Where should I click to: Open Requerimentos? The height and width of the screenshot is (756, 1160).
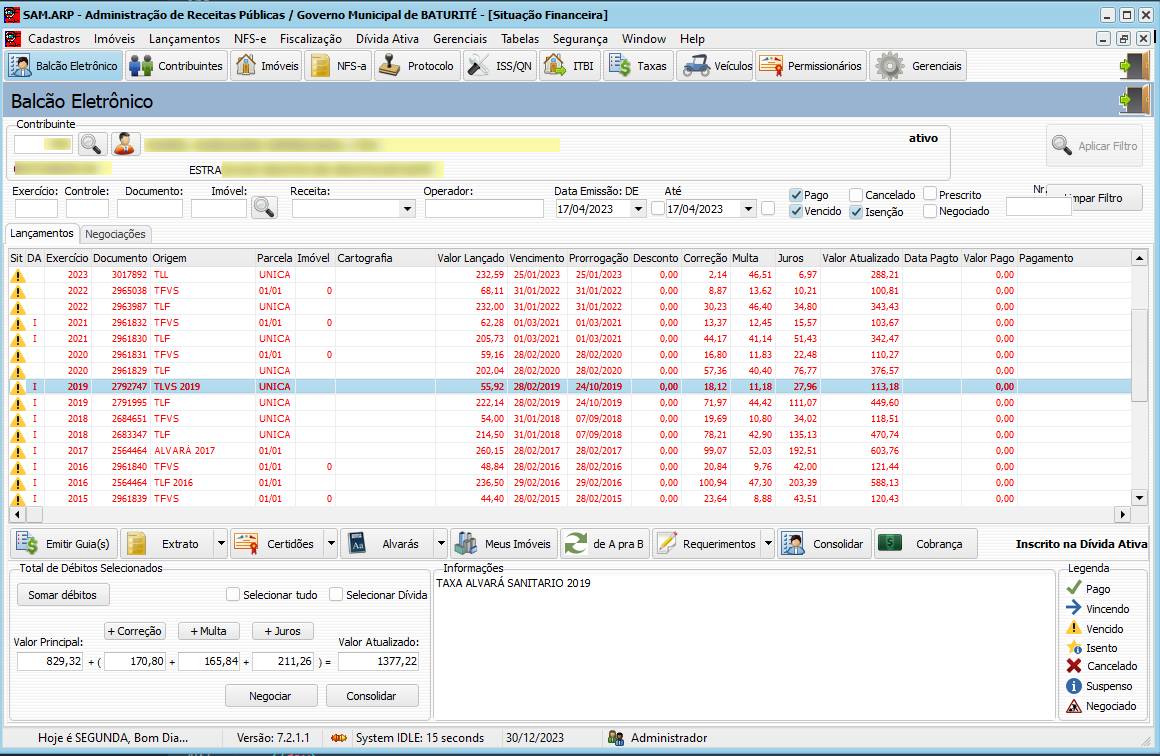point(707,544)
